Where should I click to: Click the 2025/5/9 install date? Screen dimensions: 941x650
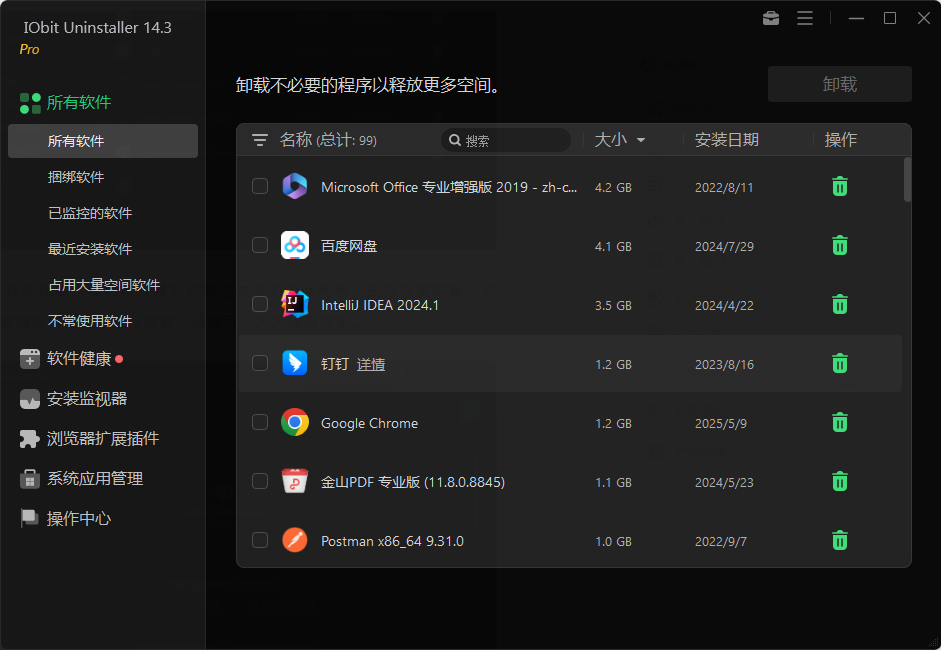720,423
